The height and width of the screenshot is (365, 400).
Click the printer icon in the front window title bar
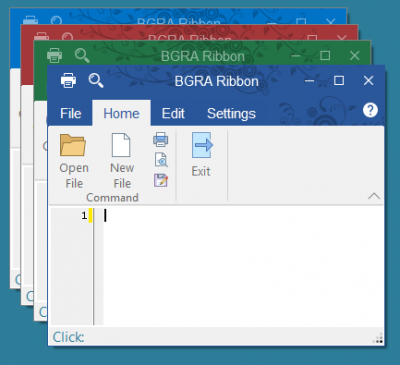(x=68, y=80)
